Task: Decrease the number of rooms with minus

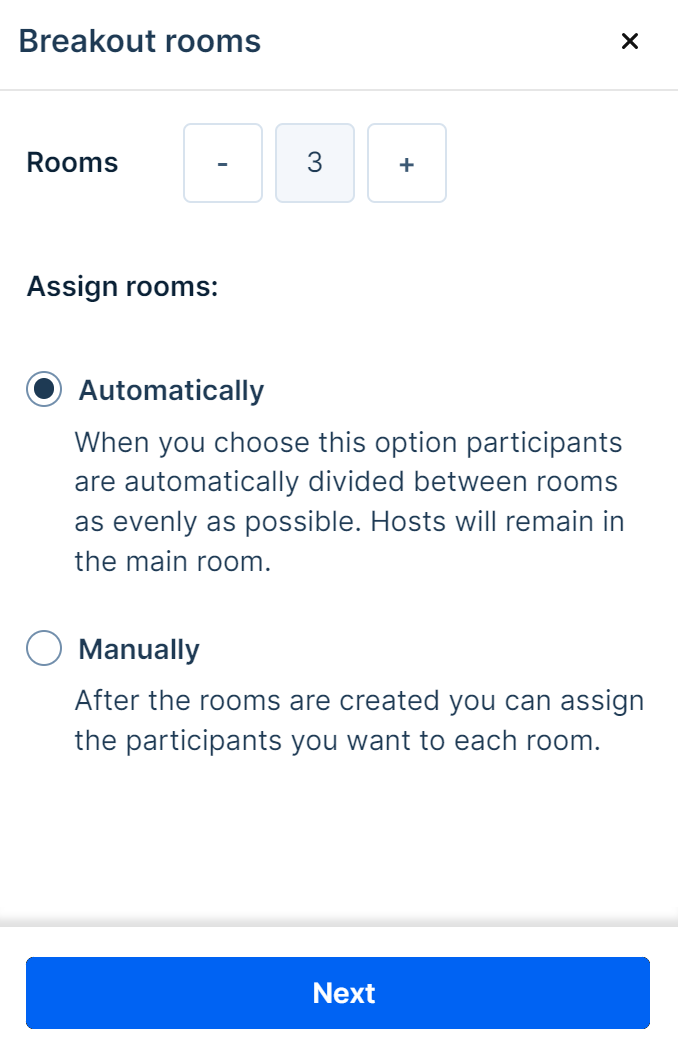Action: click(x=223, y=163)
